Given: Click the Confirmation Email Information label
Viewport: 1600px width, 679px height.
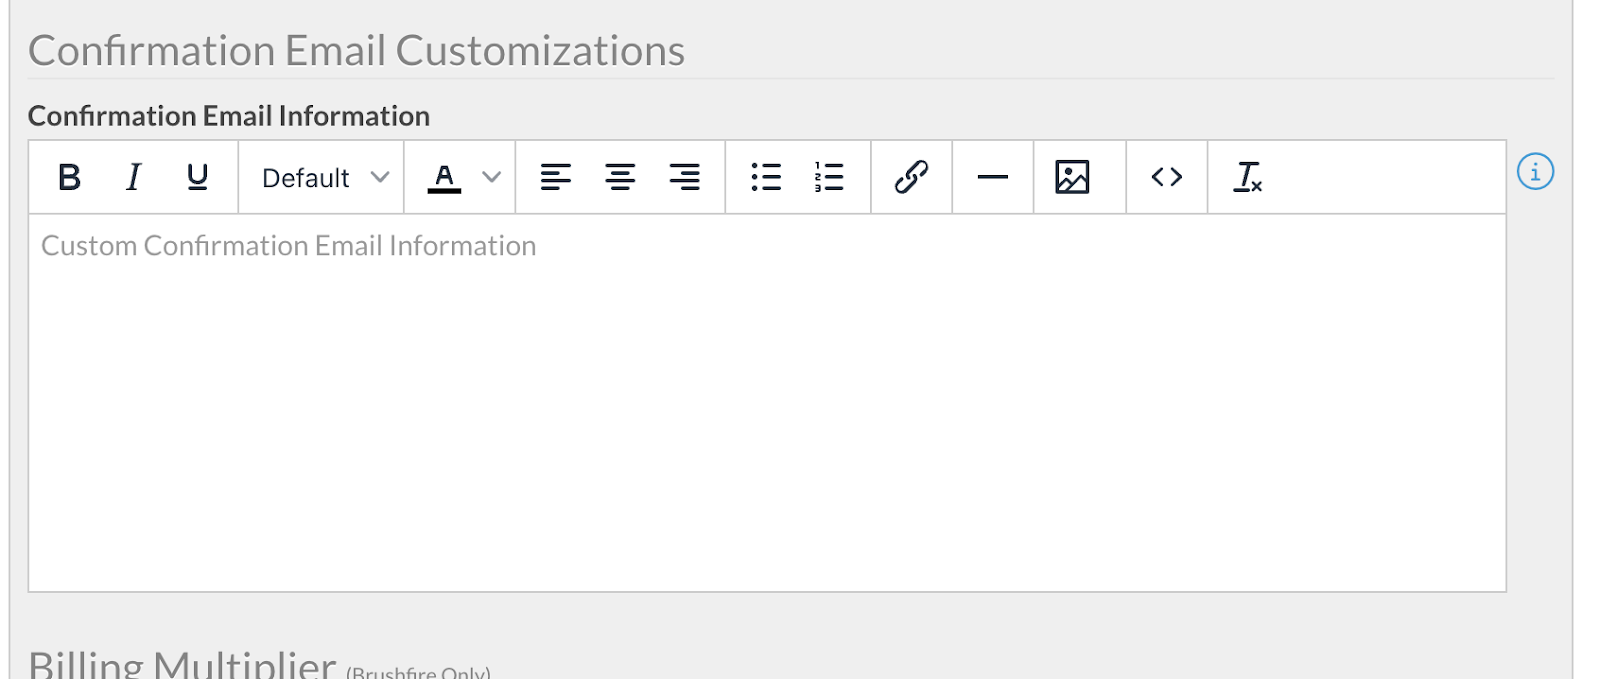Looking at the screenshot, I should 229,116.
